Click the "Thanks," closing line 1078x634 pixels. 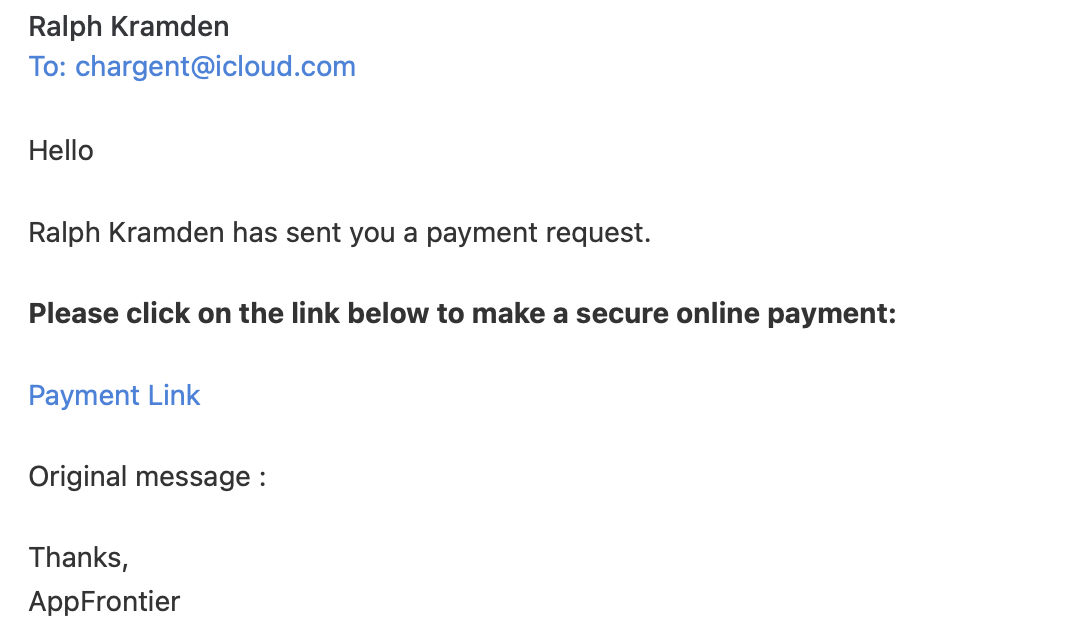pyautogui.click(x=78, y=557)
